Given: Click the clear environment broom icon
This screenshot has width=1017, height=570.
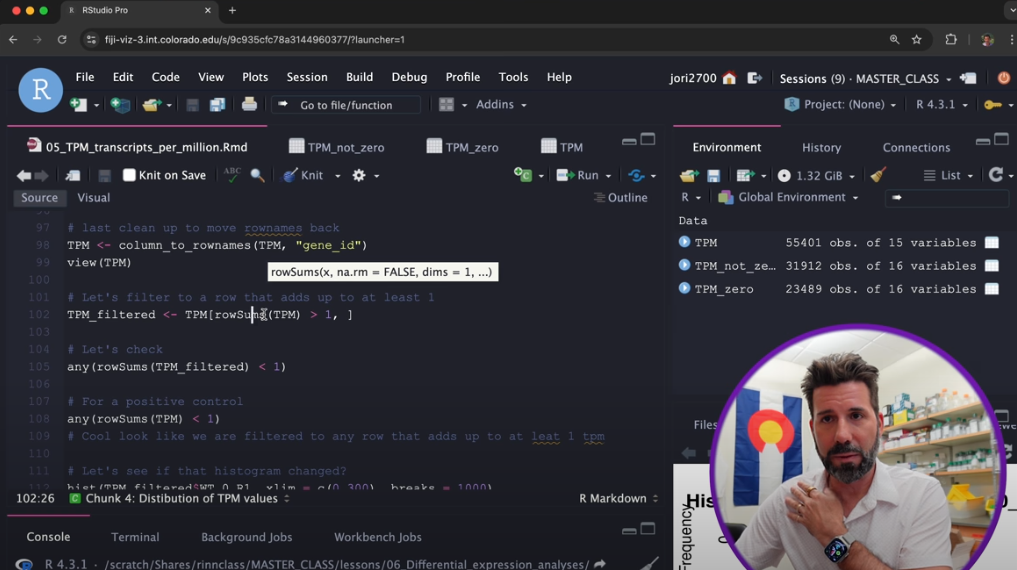Looking at the screenshot, I should [x=878, y=175].
